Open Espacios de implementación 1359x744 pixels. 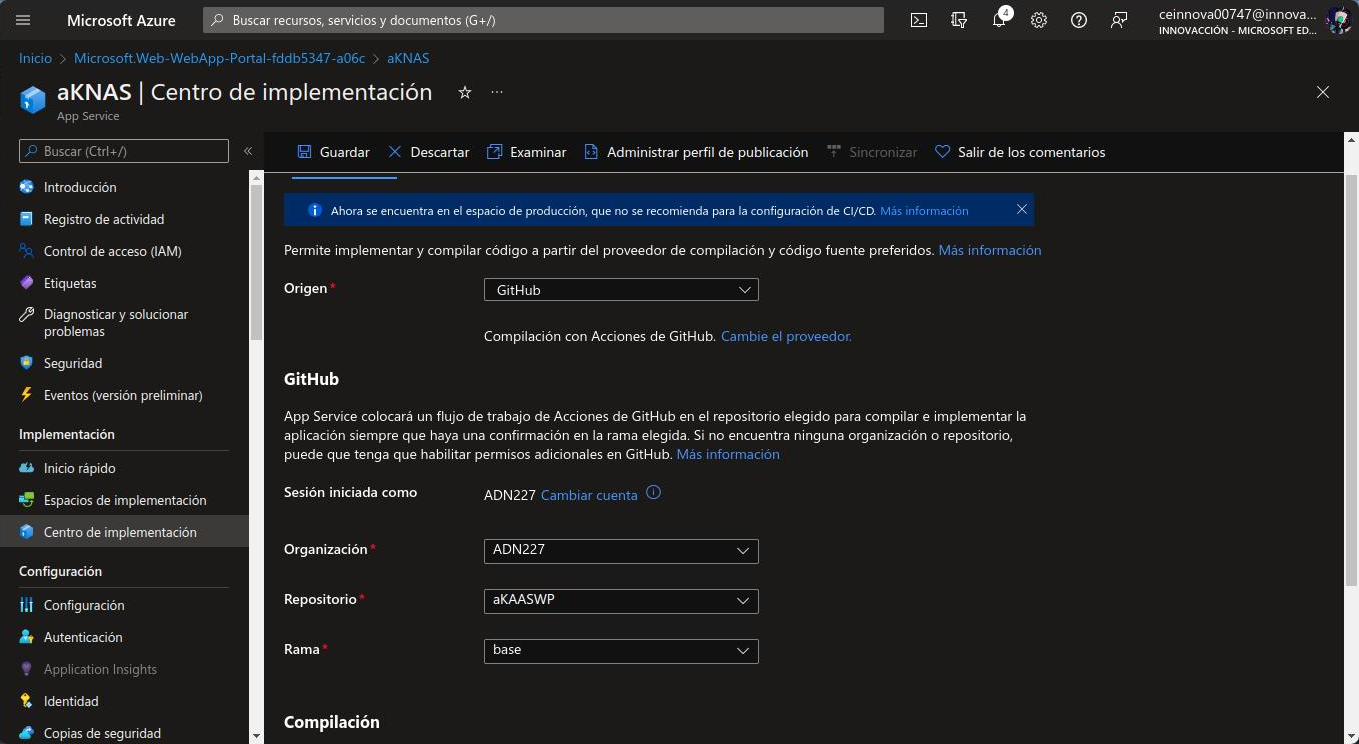pyautogui.click(x=124, y=500)
